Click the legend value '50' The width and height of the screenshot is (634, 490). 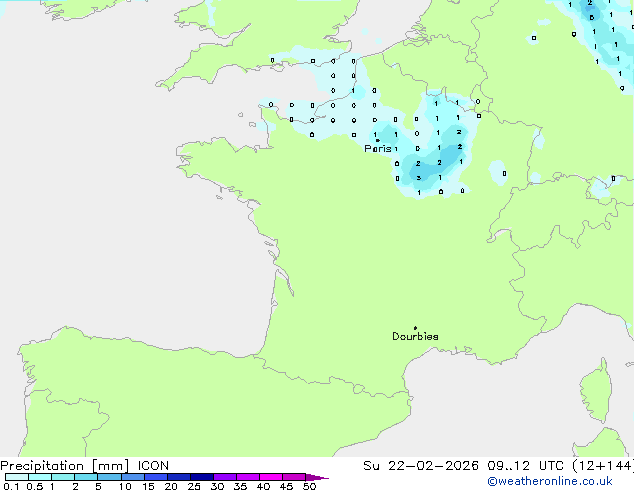309,486
